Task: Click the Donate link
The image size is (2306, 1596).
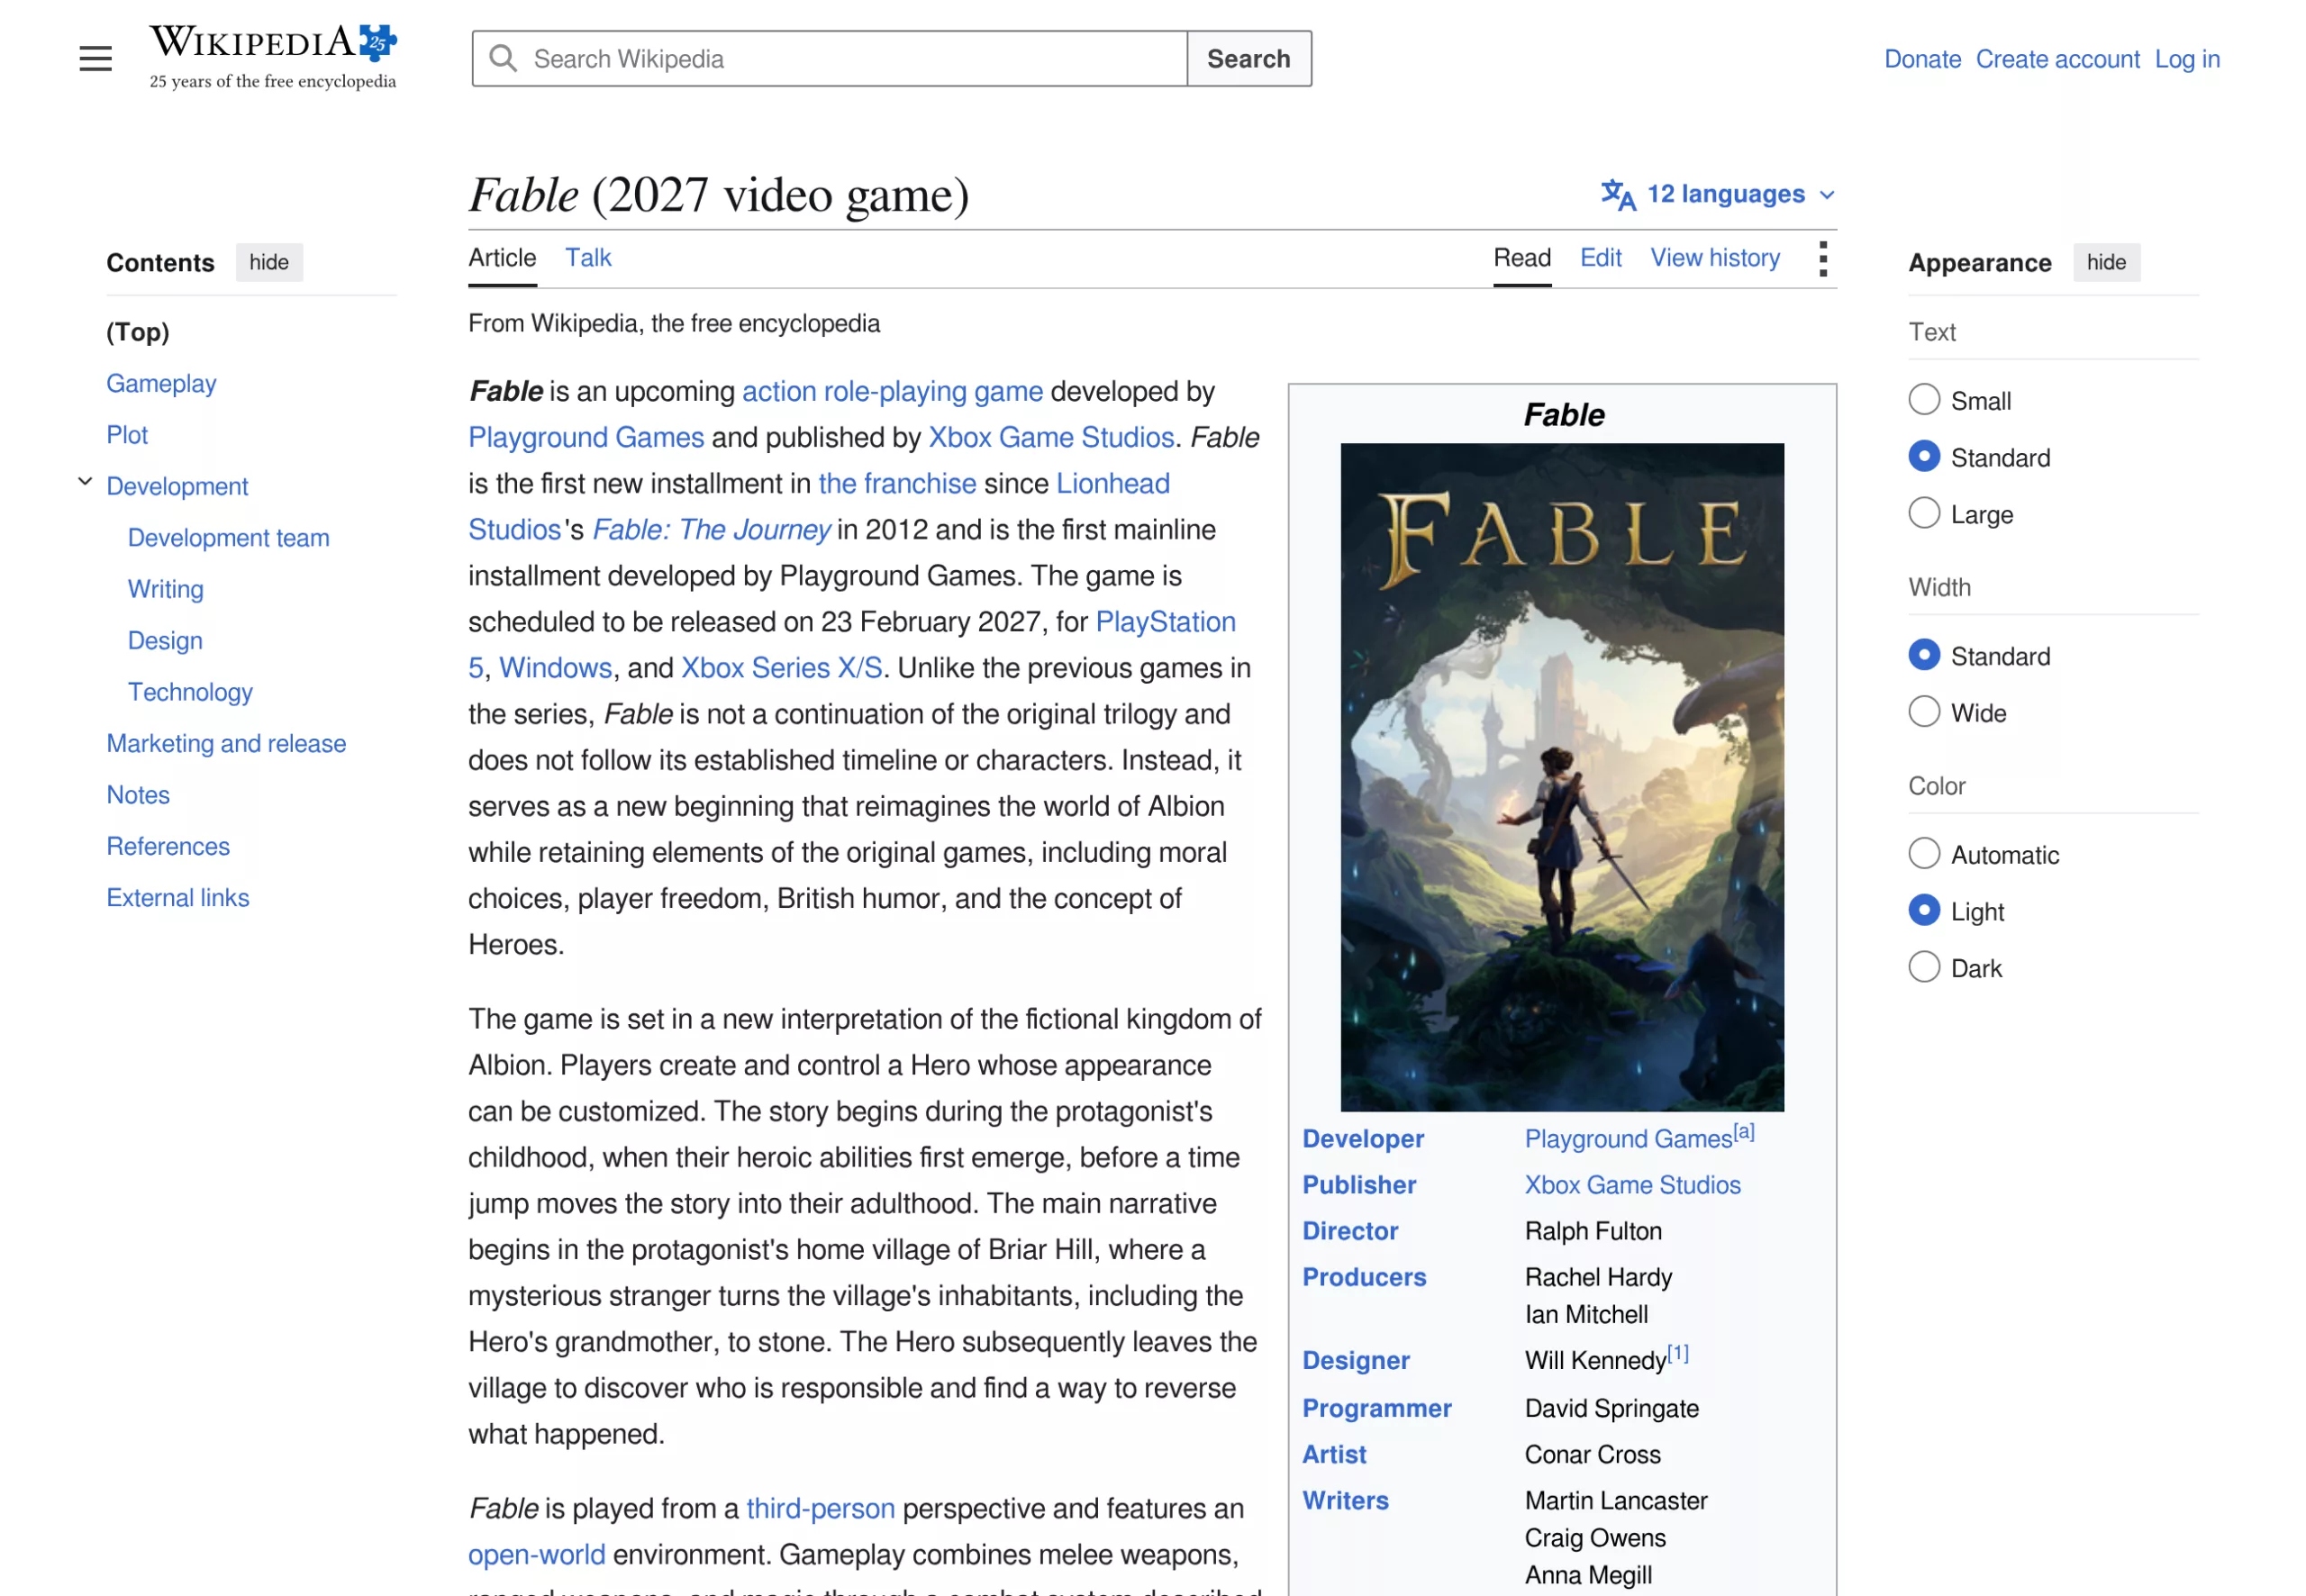Action: (x=1922, y=59)
